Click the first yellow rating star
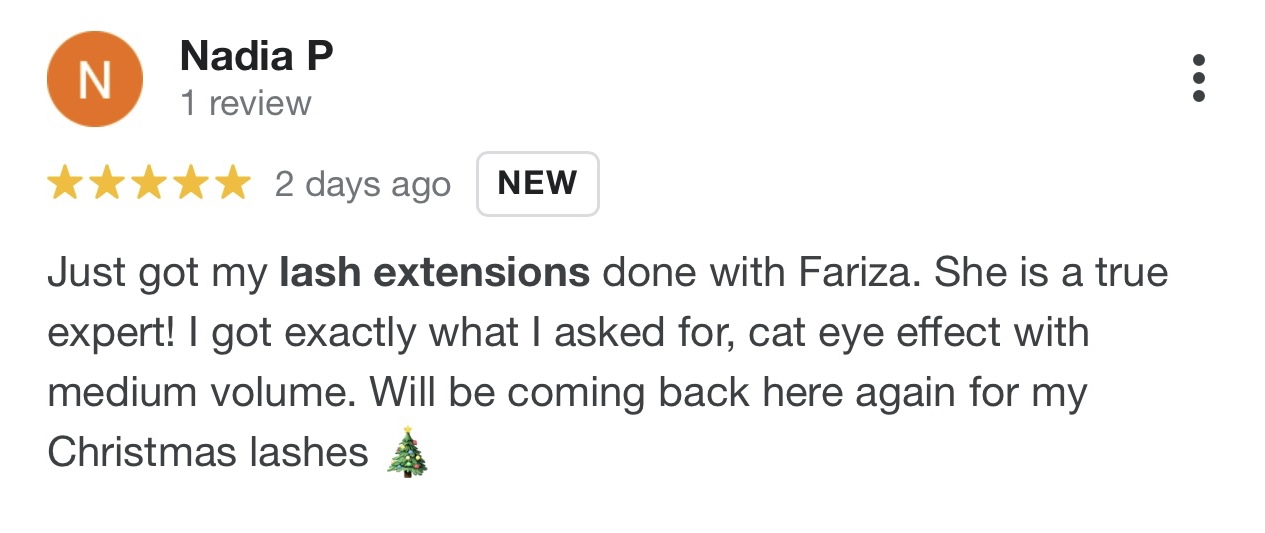The image size is (1265, 533). pyautogui.click(x=65, y=184)
